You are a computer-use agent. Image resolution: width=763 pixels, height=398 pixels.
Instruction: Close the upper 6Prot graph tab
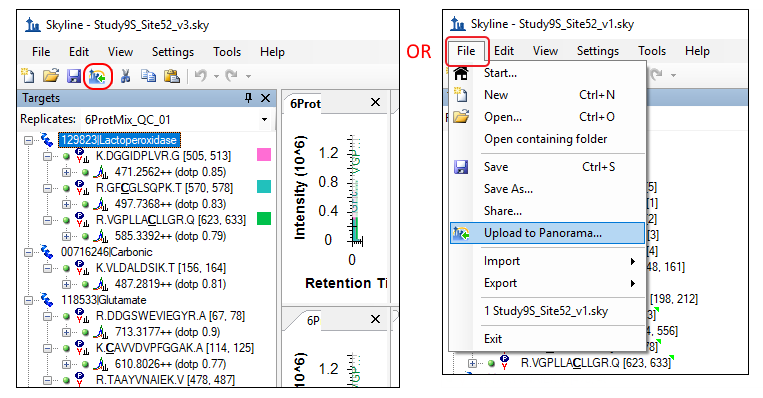point(375,103)
